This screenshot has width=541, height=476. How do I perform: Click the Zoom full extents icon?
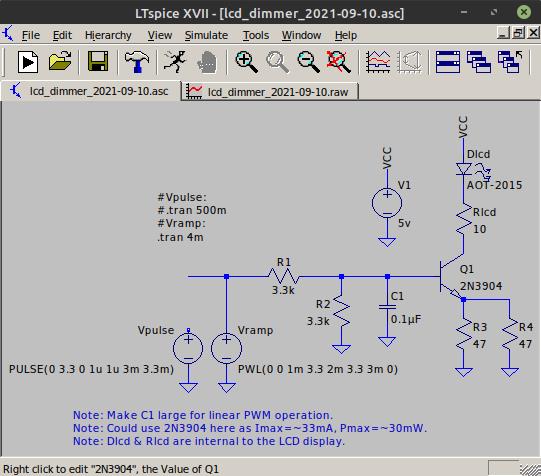tap(339, 62)
